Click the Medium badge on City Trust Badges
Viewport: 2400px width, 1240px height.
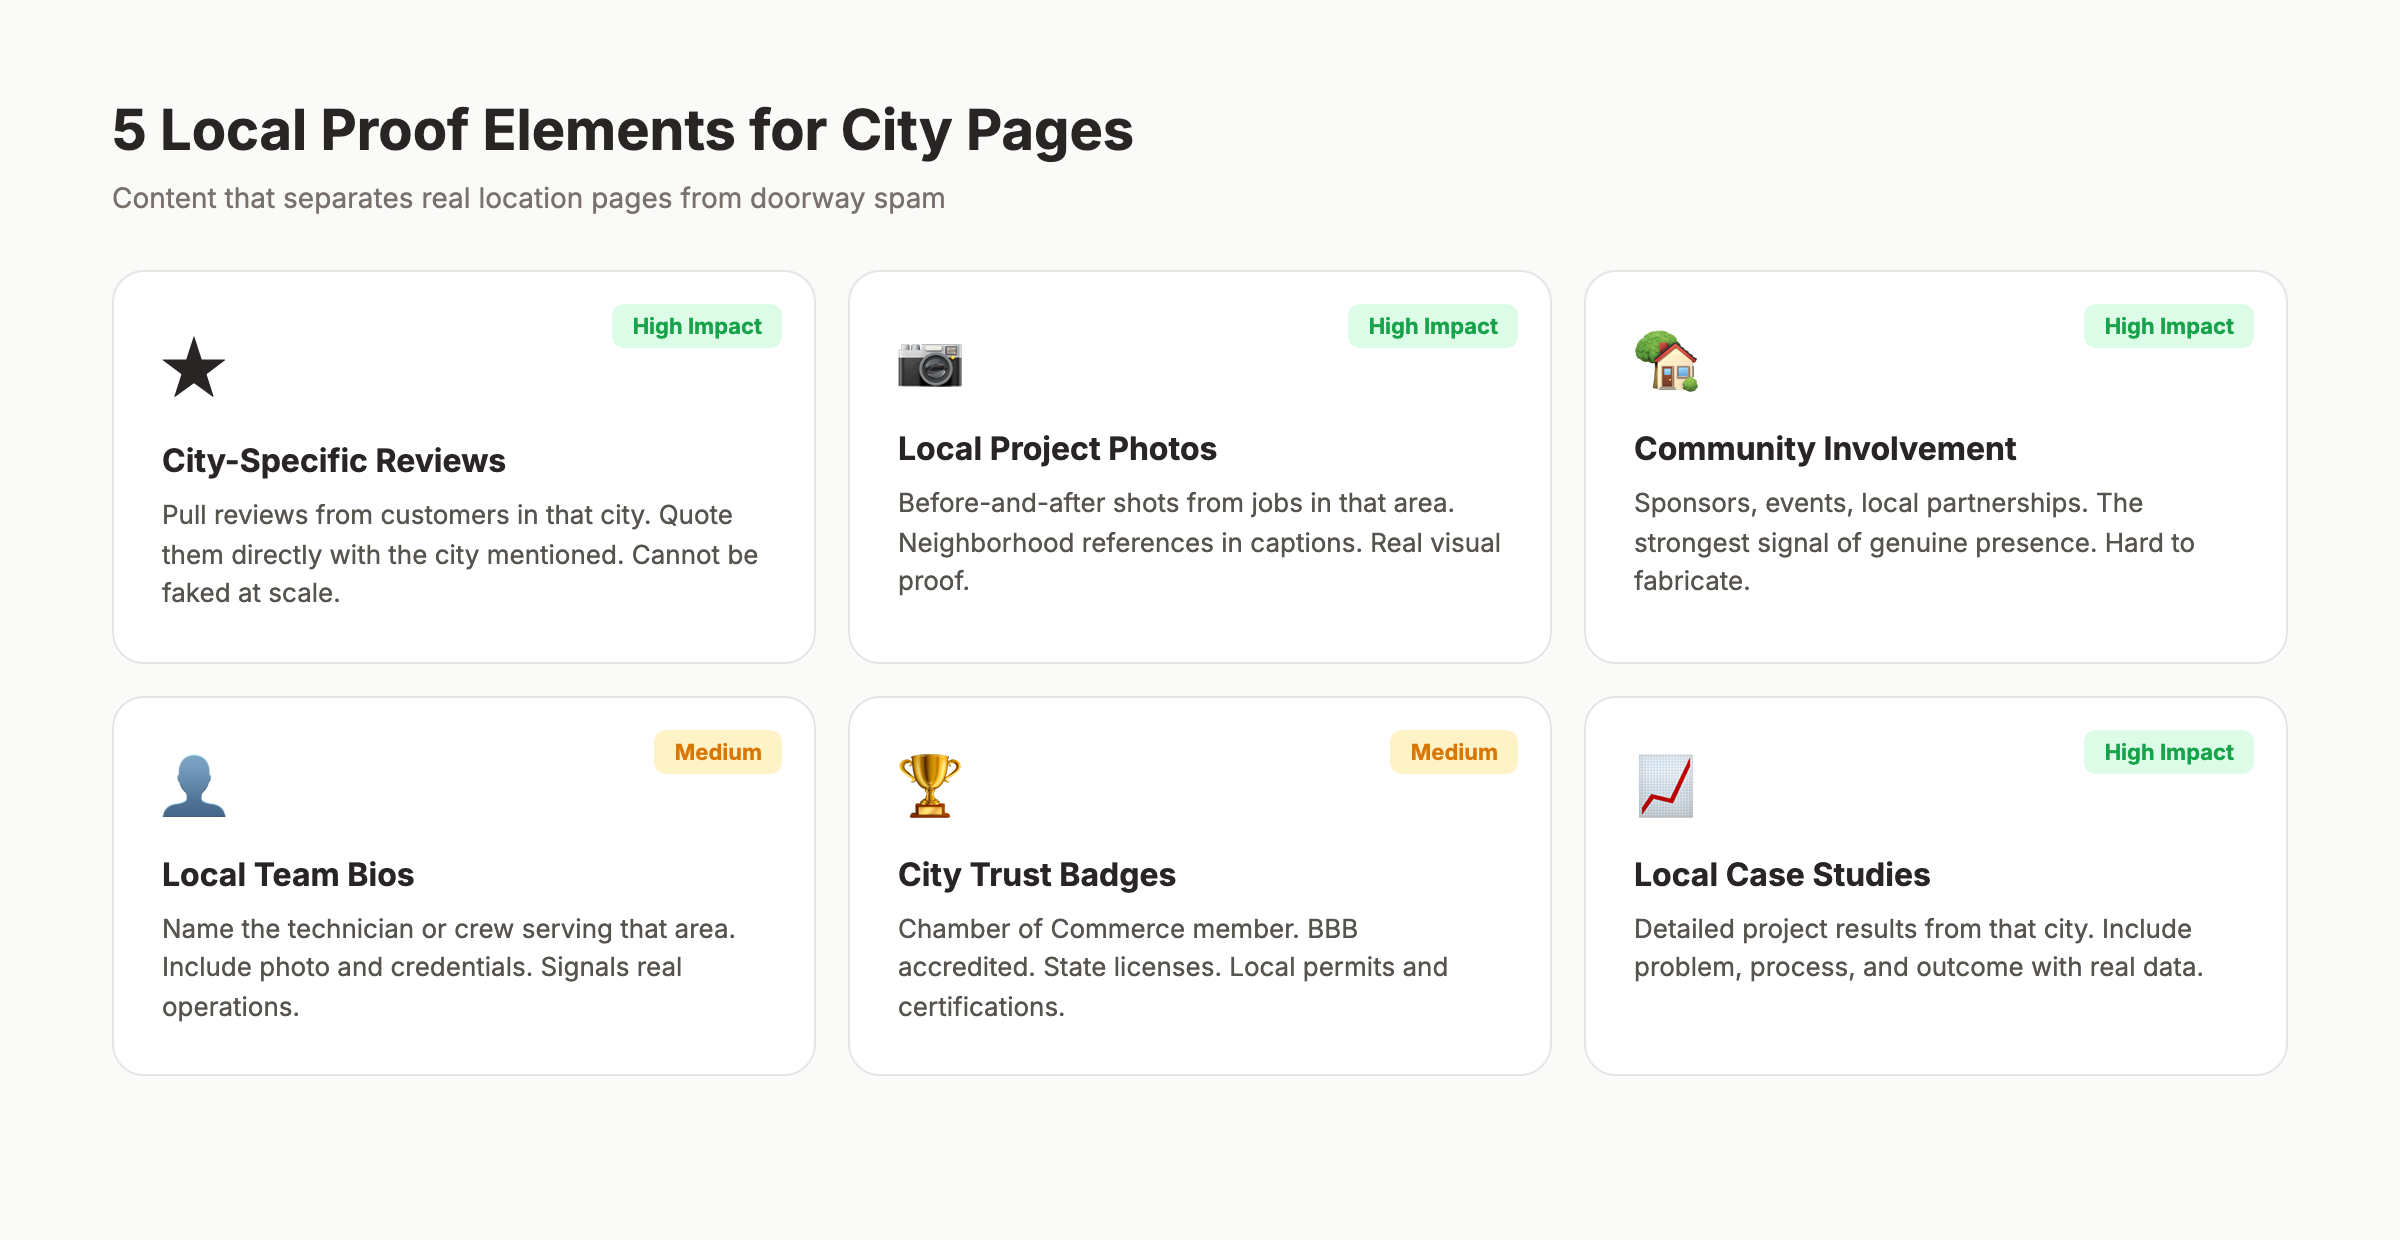[1453, 751]
